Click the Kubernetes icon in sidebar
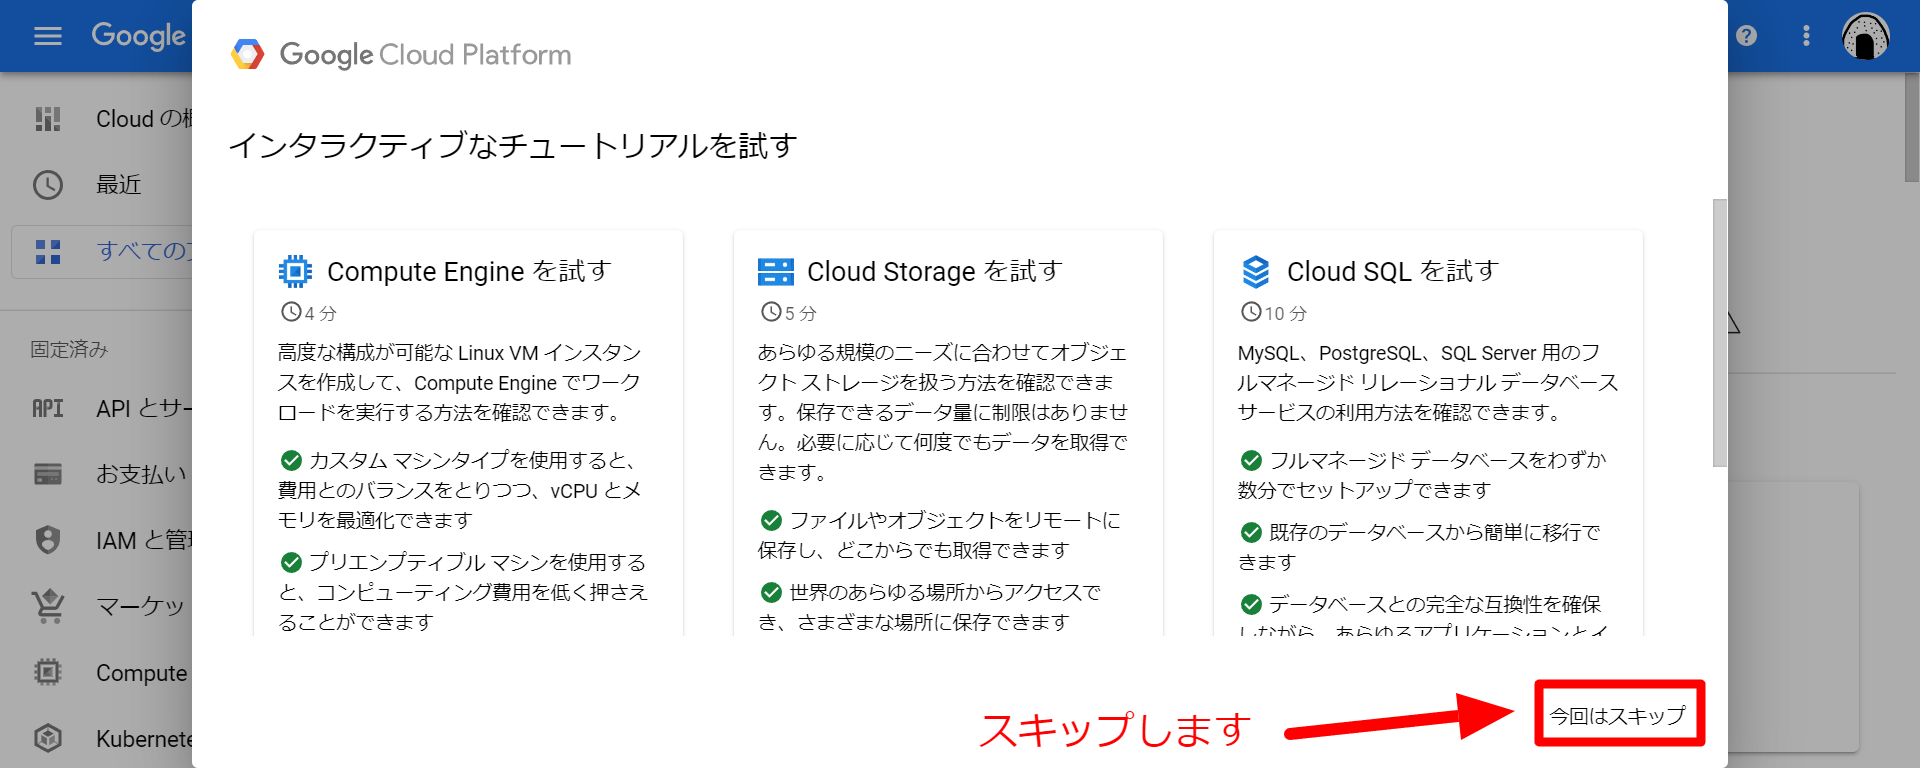The width and height of the screenshot is (1920, 768). [48, 738]
